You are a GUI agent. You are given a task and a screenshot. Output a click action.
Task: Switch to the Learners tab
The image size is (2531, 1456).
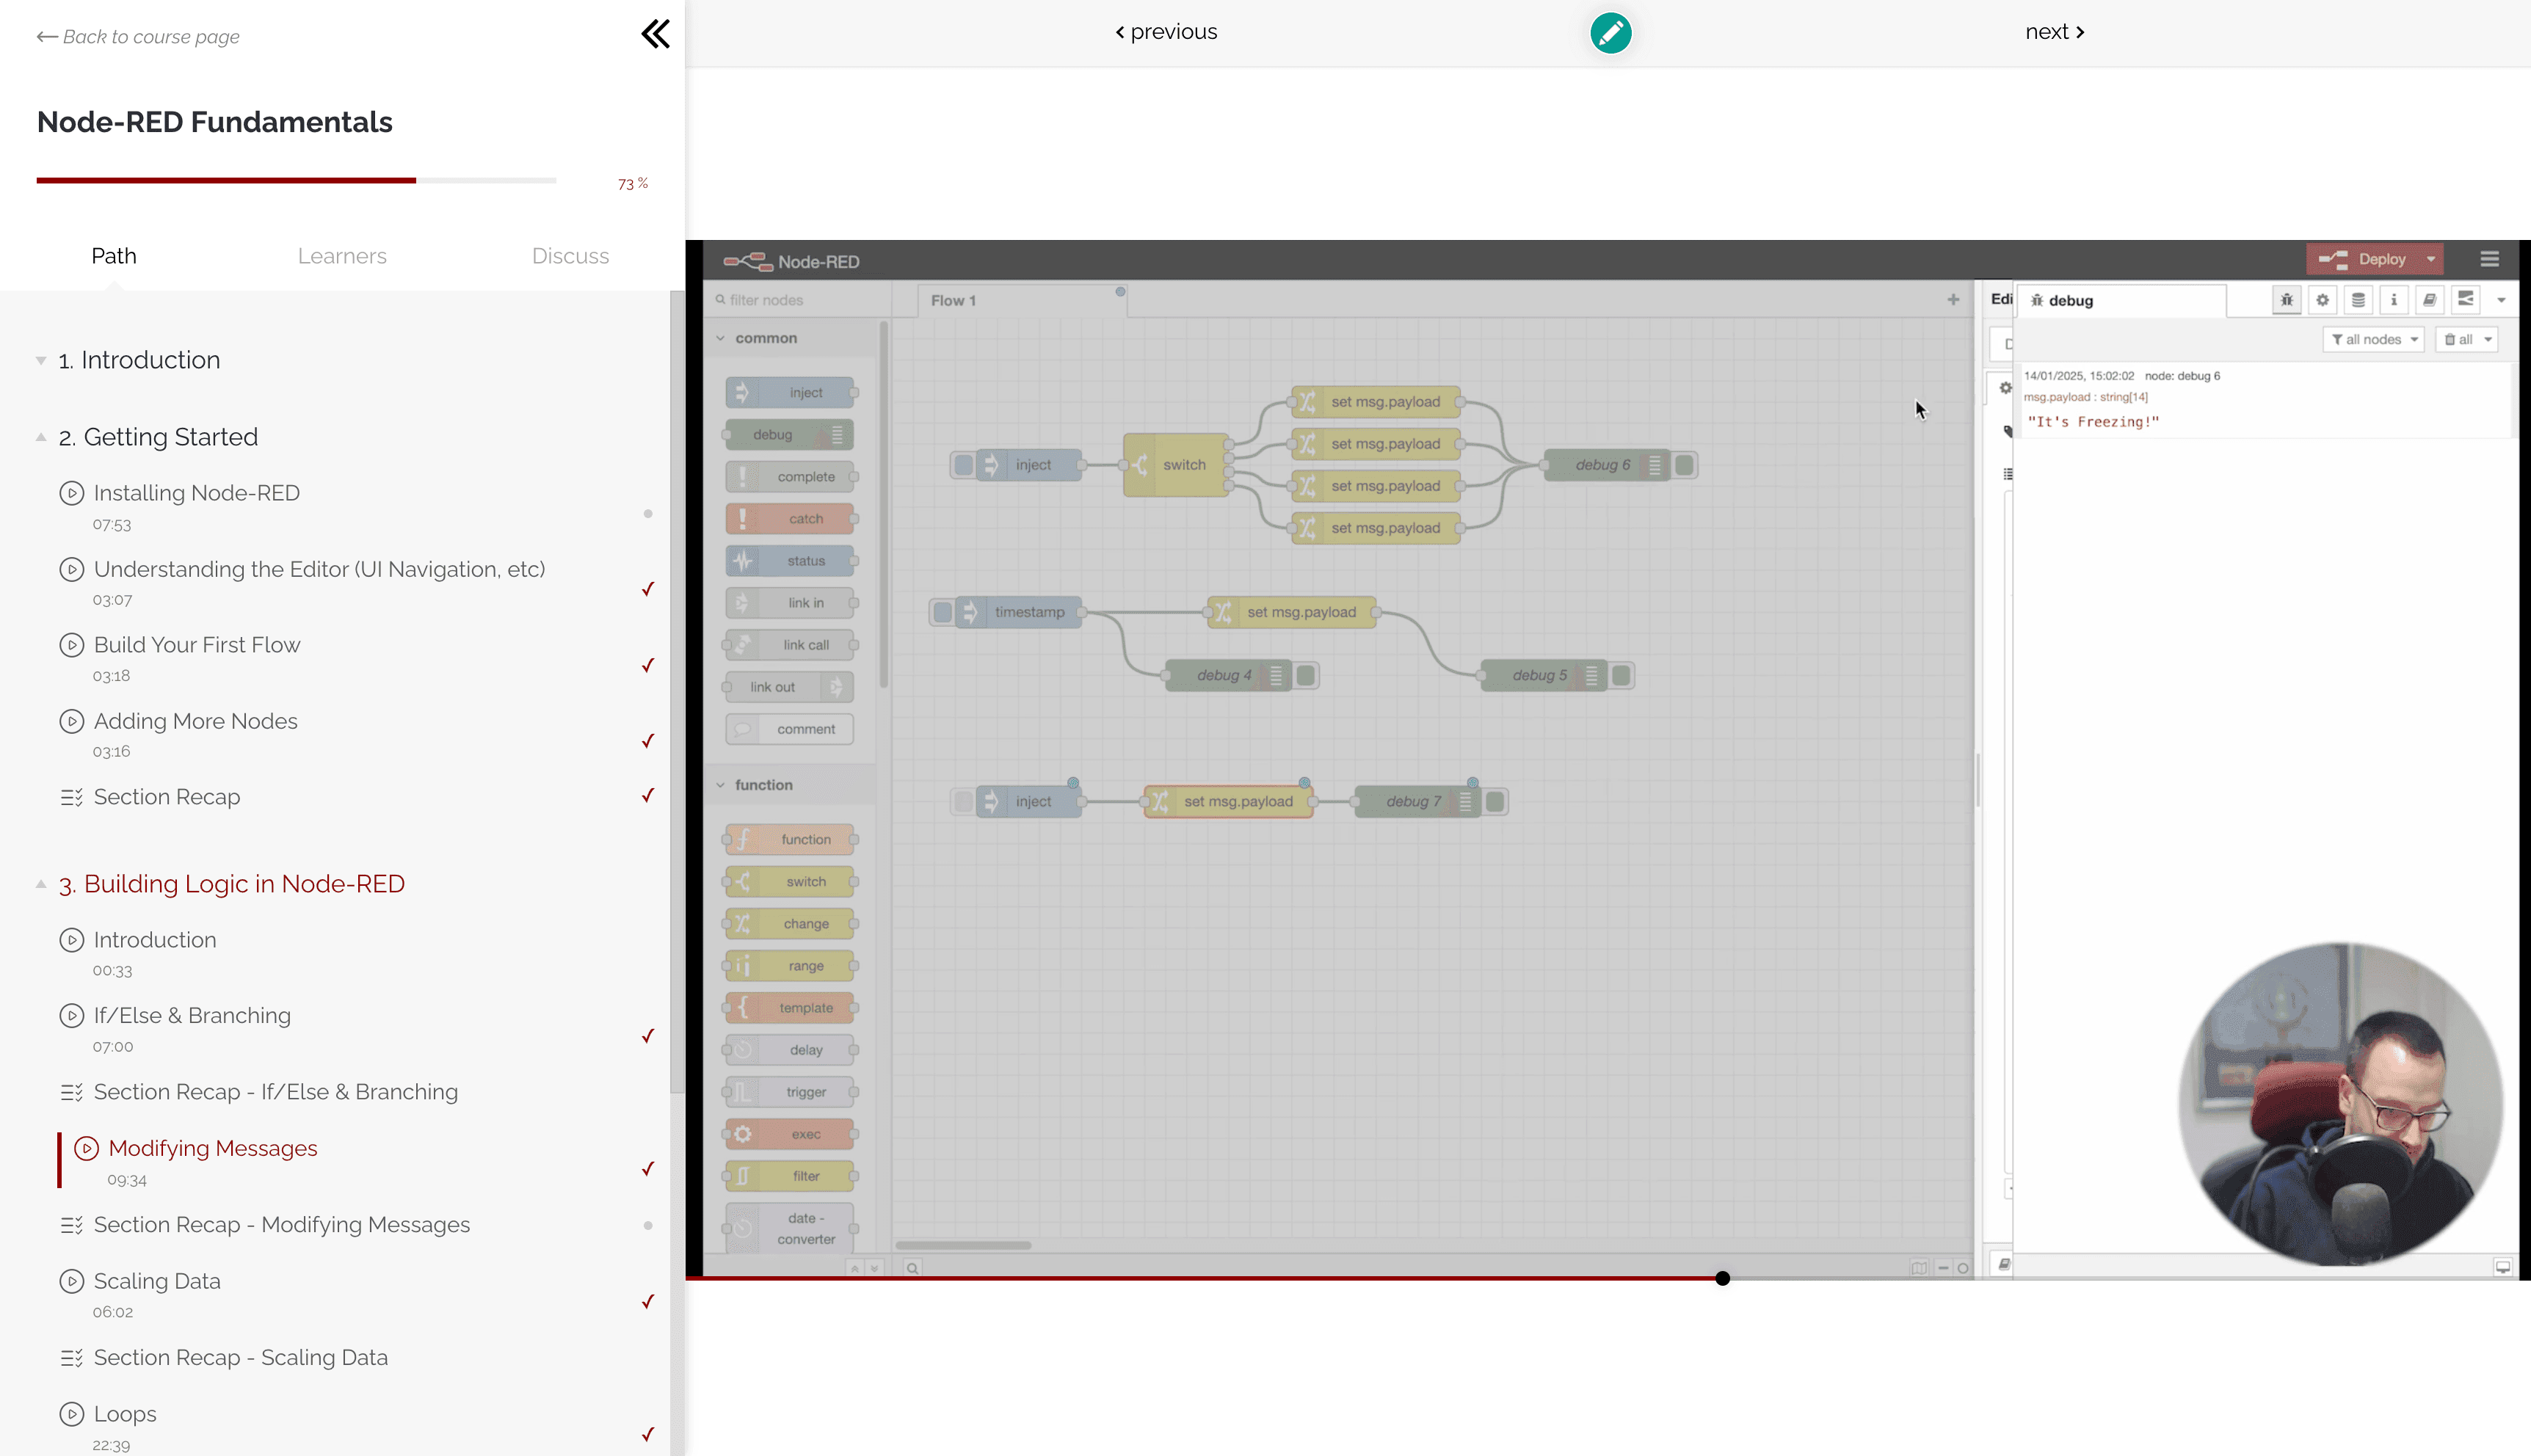(x=341, y=256)
